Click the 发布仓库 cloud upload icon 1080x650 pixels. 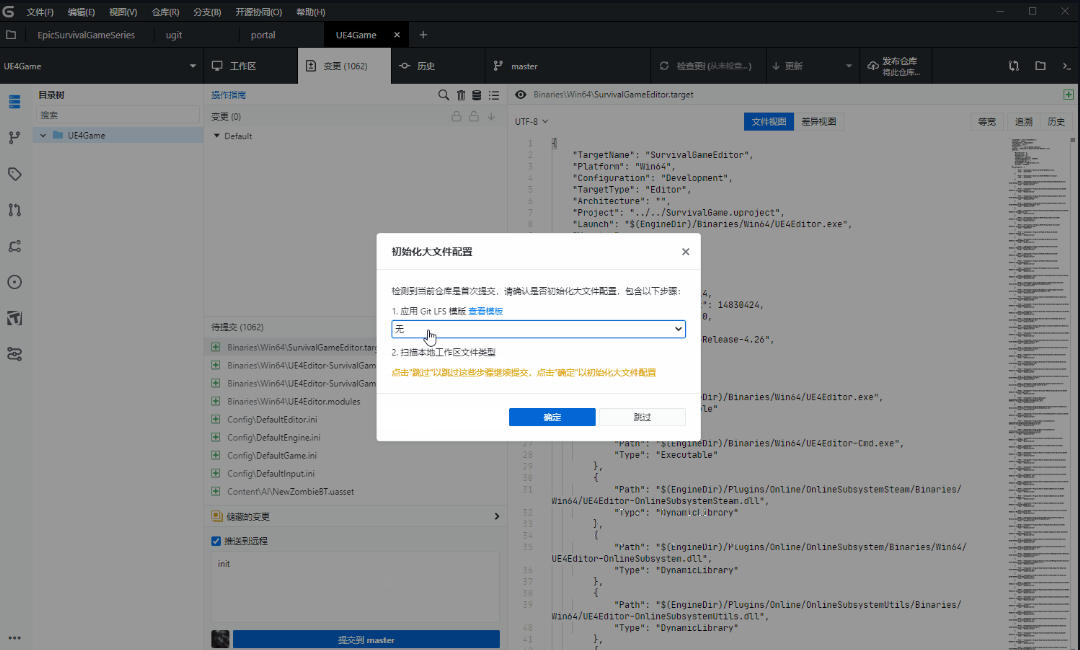pyautogui.click(x=872, y=66)
